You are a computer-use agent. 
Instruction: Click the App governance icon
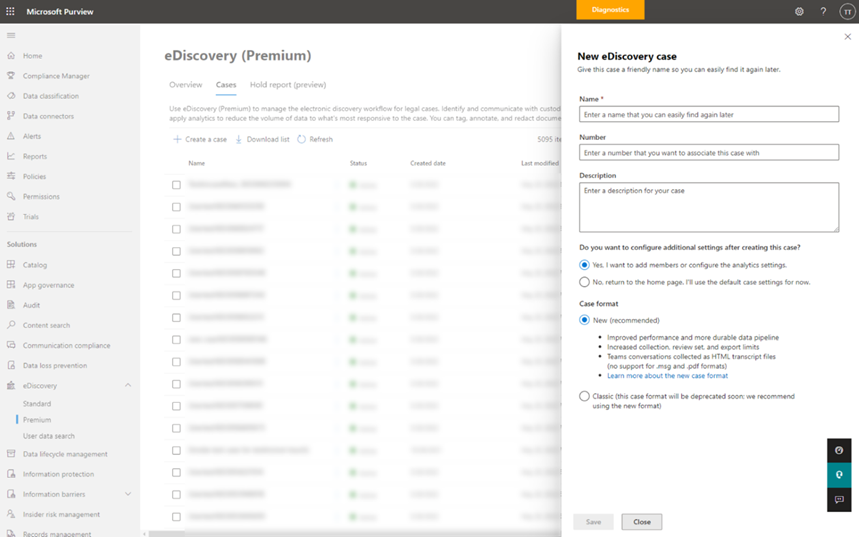coord(11,285)
